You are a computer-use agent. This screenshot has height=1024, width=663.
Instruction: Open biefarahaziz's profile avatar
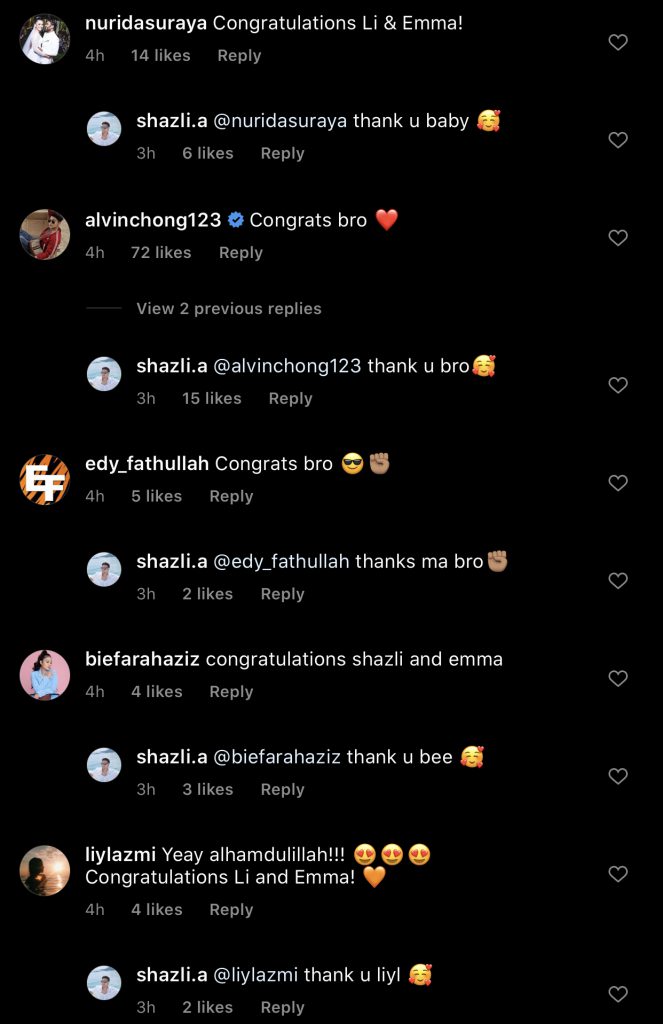[x=45, y=676]
